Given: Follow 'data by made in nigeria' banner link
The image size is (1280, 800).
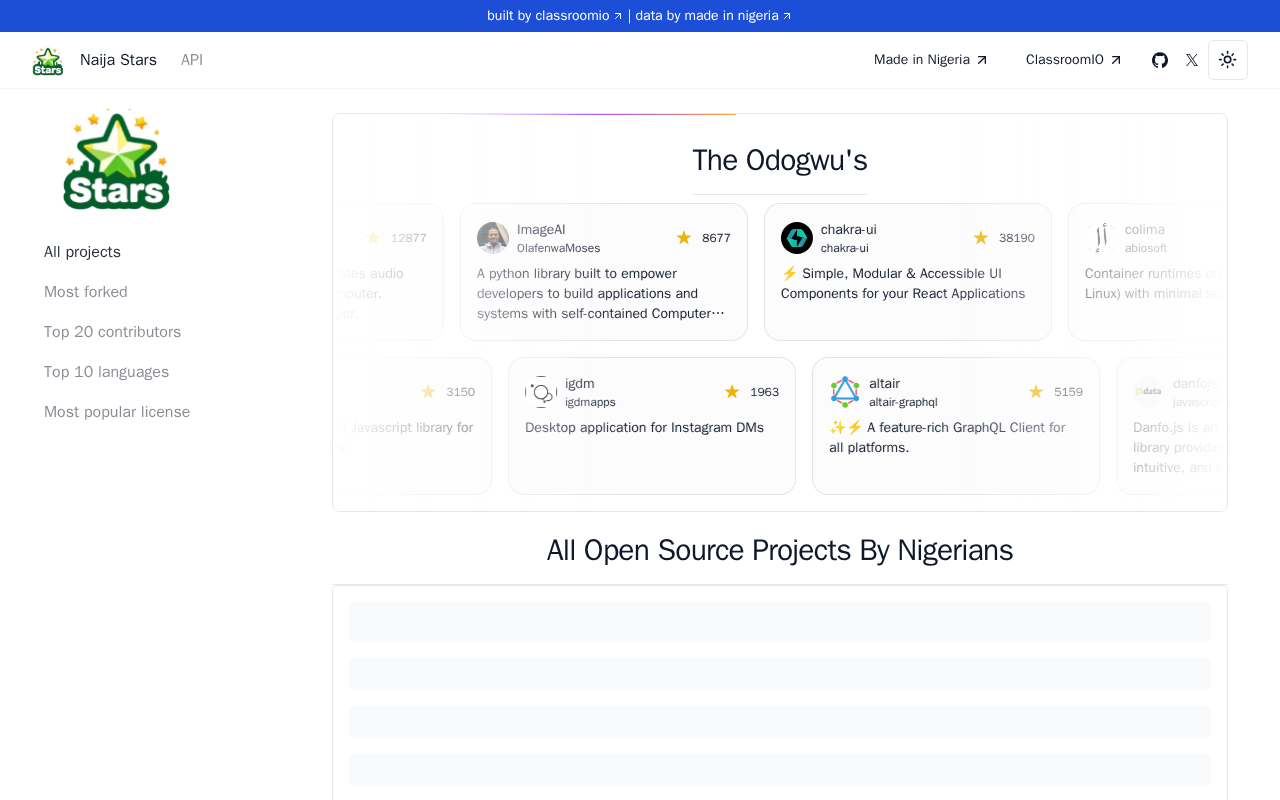Looking at the screenshot, I should (714, 16).
